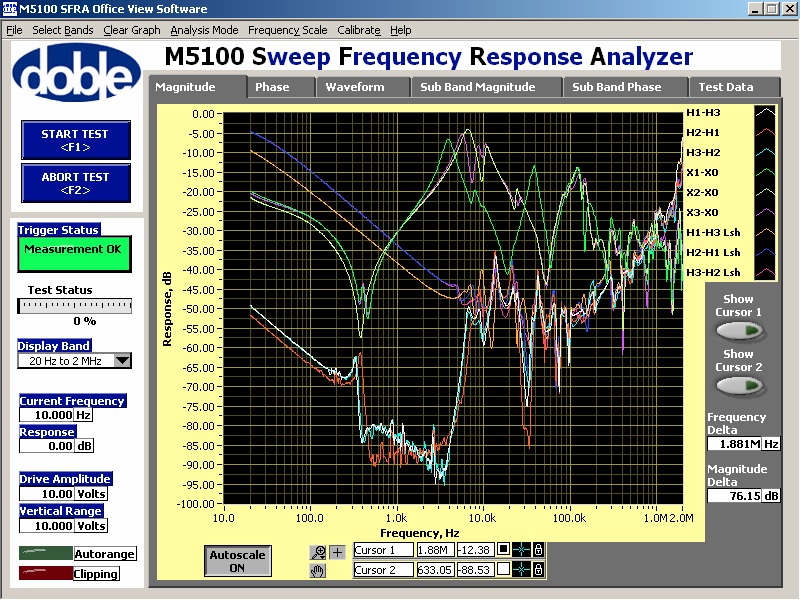Click H3-H2 Lsh trace line icon

765,272
